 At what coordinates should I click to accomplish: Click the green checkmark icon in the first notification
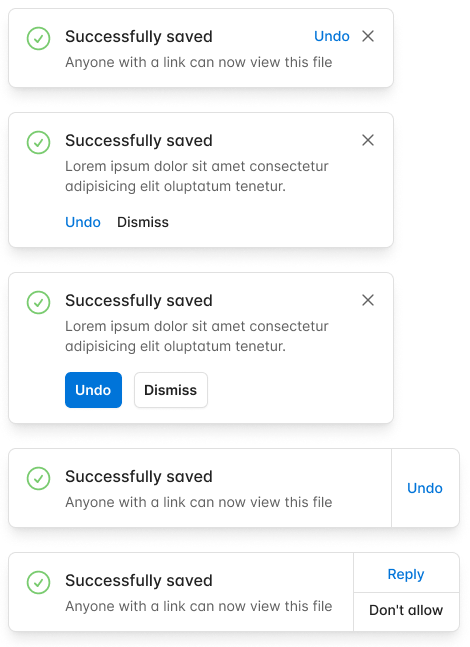38,38
